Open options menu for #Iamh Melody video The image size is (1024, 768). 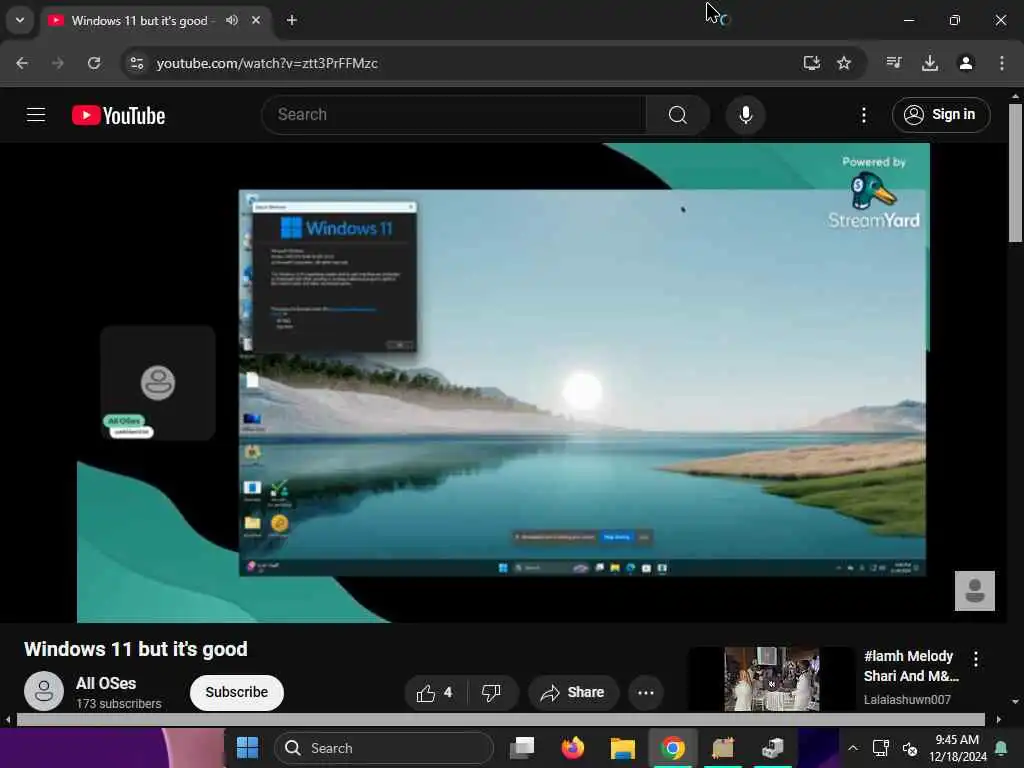pos(976,658)
